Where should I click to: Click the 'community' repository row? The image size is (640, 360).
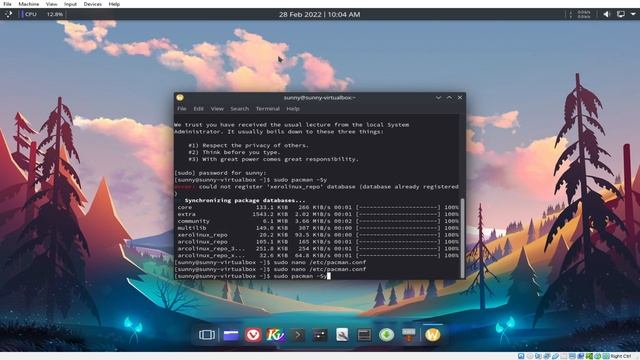click(x=318, y=221)
